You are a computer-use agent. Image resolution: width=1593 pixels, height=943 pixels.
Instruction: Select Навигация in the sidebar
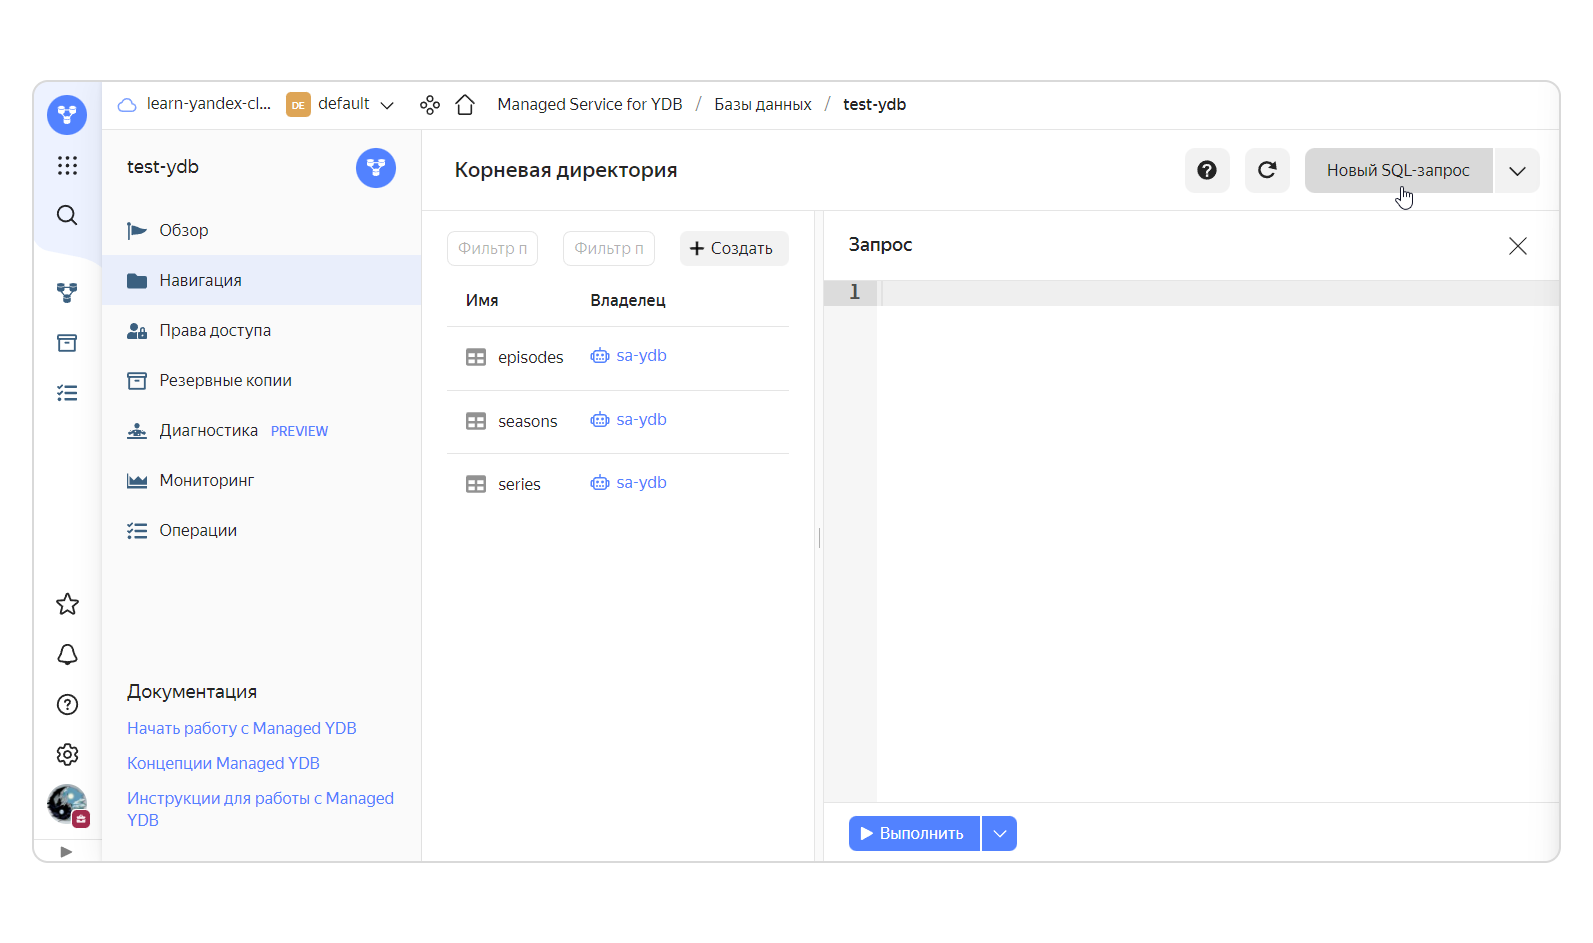point(261,280)
